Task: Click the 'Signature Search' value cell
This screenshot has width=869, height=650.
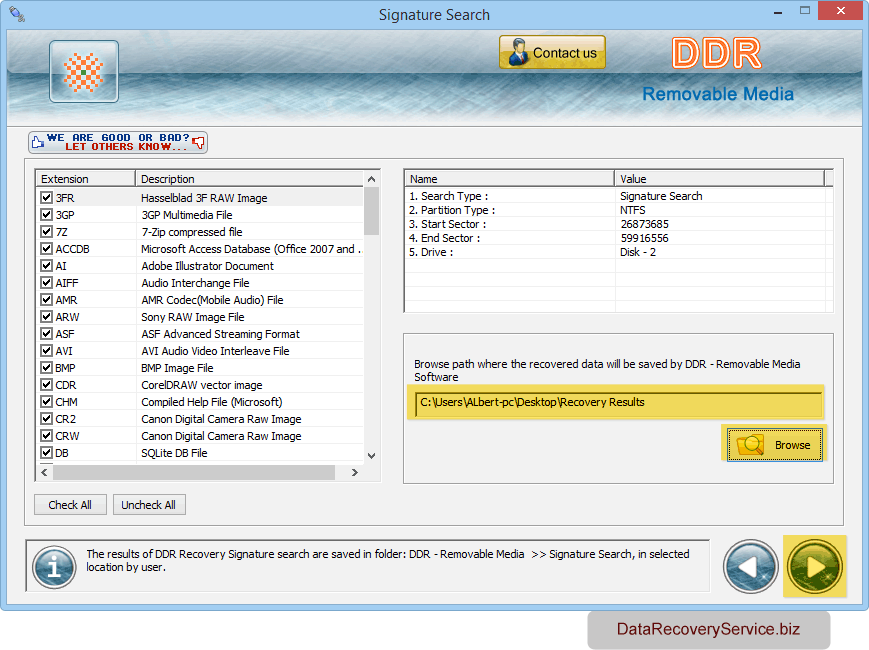Action: (661, 196)
